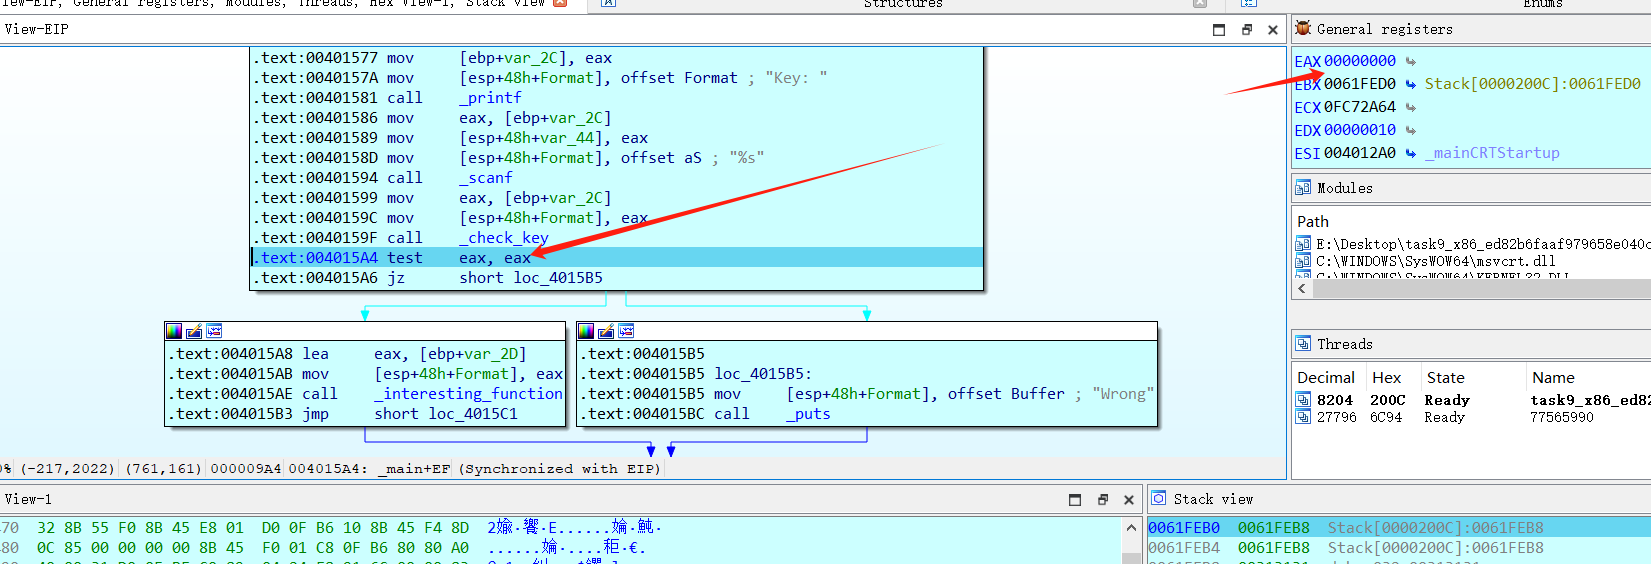Select the thread 8204 row icon
Image resolution: width=1651 pixels, height=564 pixels.
(x=1303, y=400)
